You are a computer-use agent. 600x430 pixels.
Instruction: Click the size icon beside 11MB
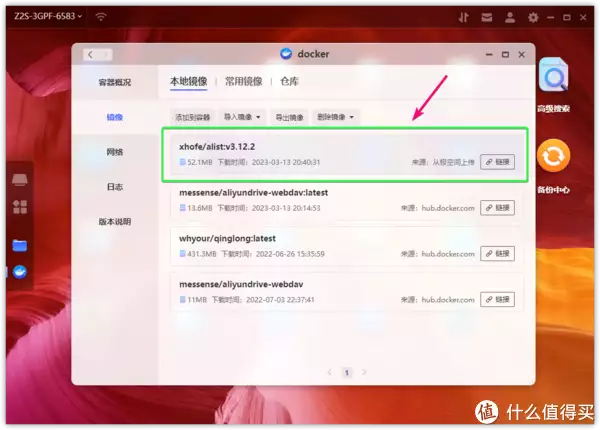pyautogui.click(x=183, y=300)
